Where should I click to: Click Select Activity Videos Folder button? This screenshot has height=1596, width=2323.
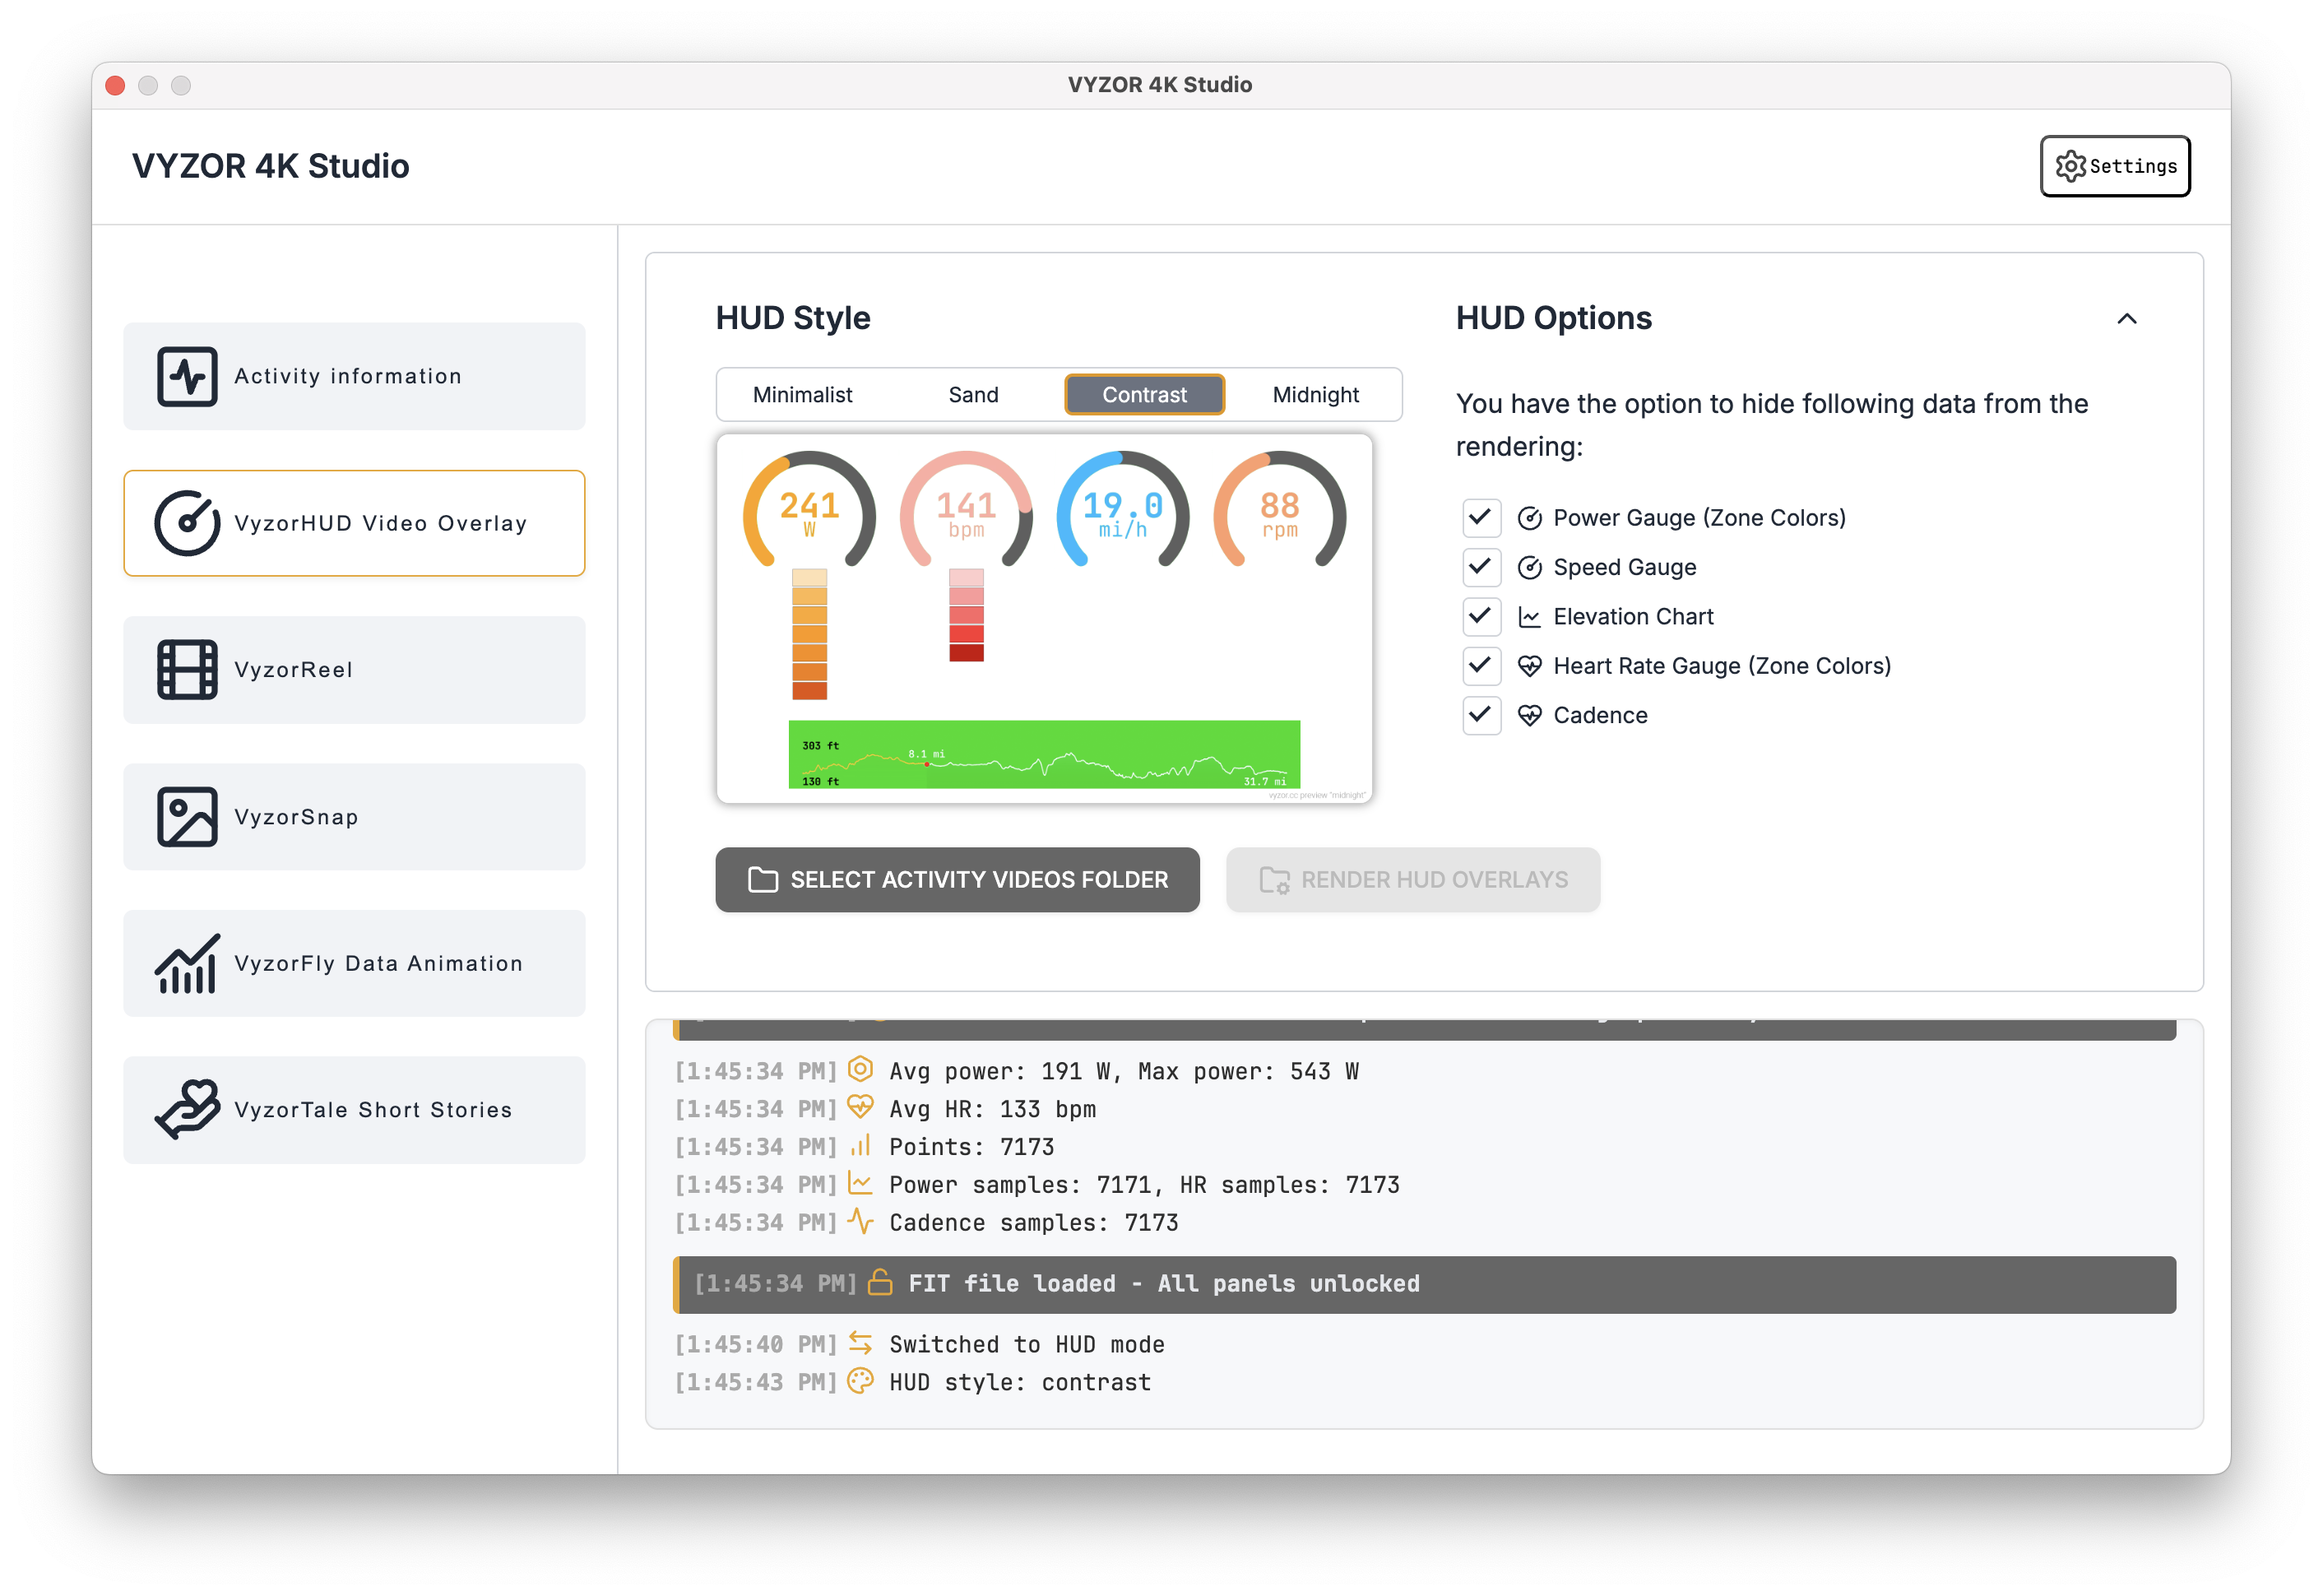pyautogui.click(x=957, y=880)
